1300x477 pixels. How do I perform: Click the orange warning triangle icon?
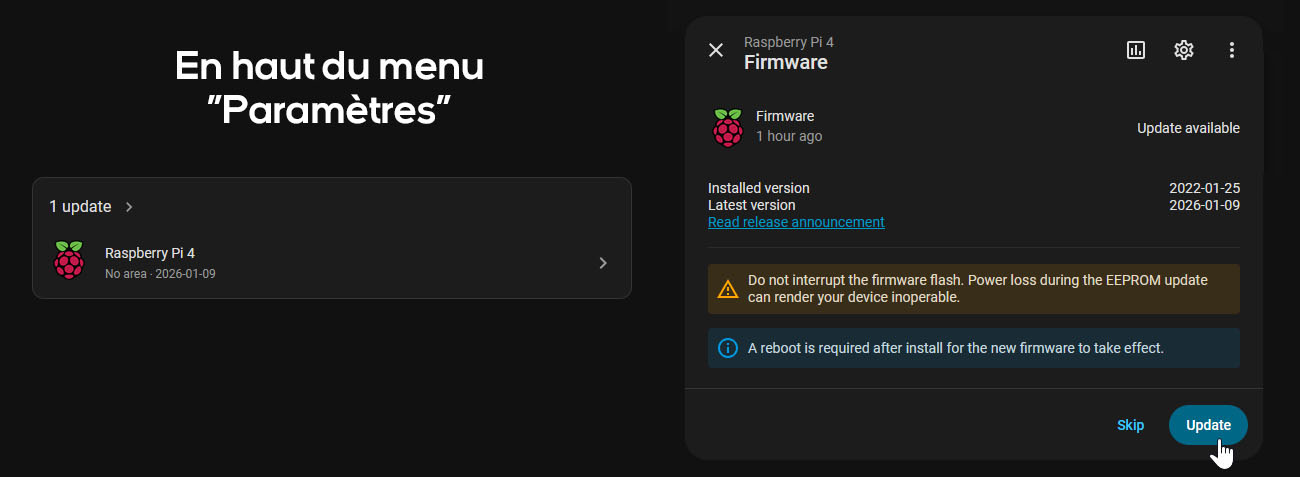pos(728,290)
